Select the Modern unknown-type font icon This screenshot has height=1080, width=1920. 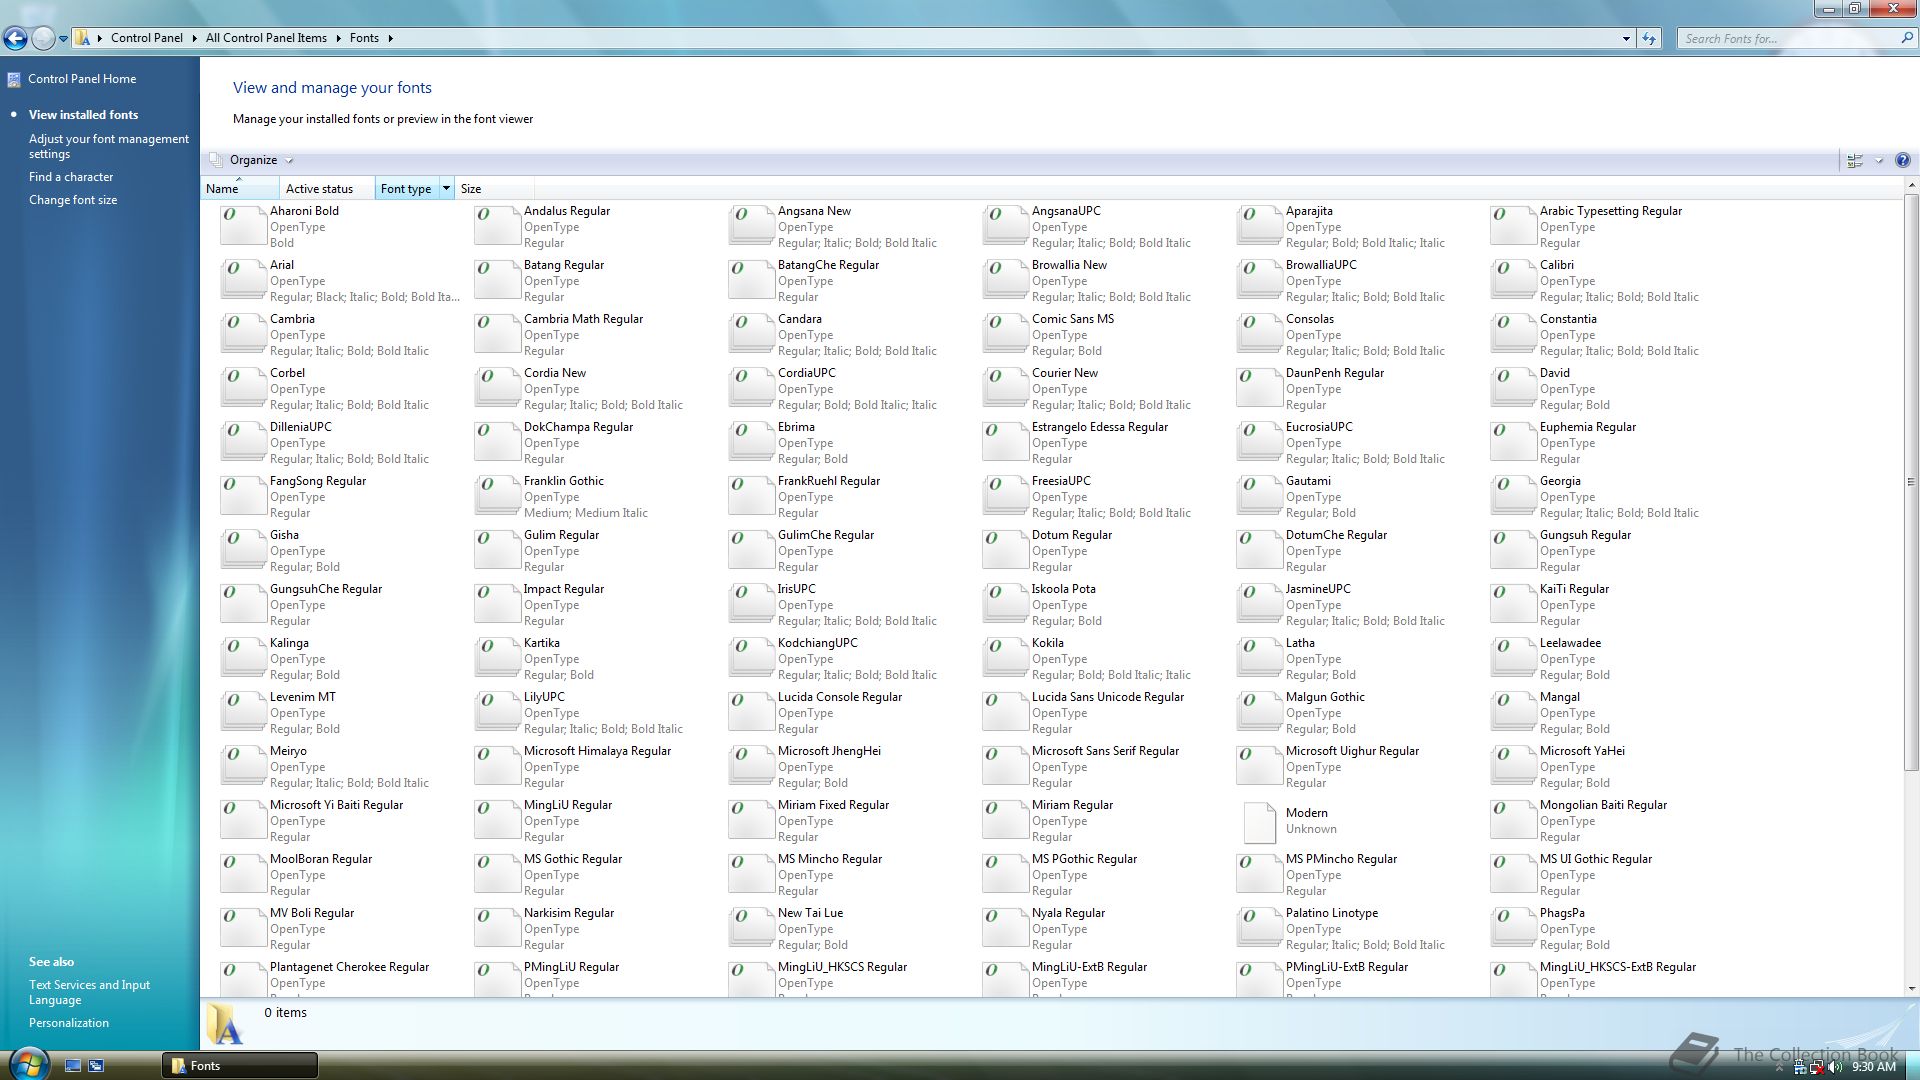[1259, 822]
